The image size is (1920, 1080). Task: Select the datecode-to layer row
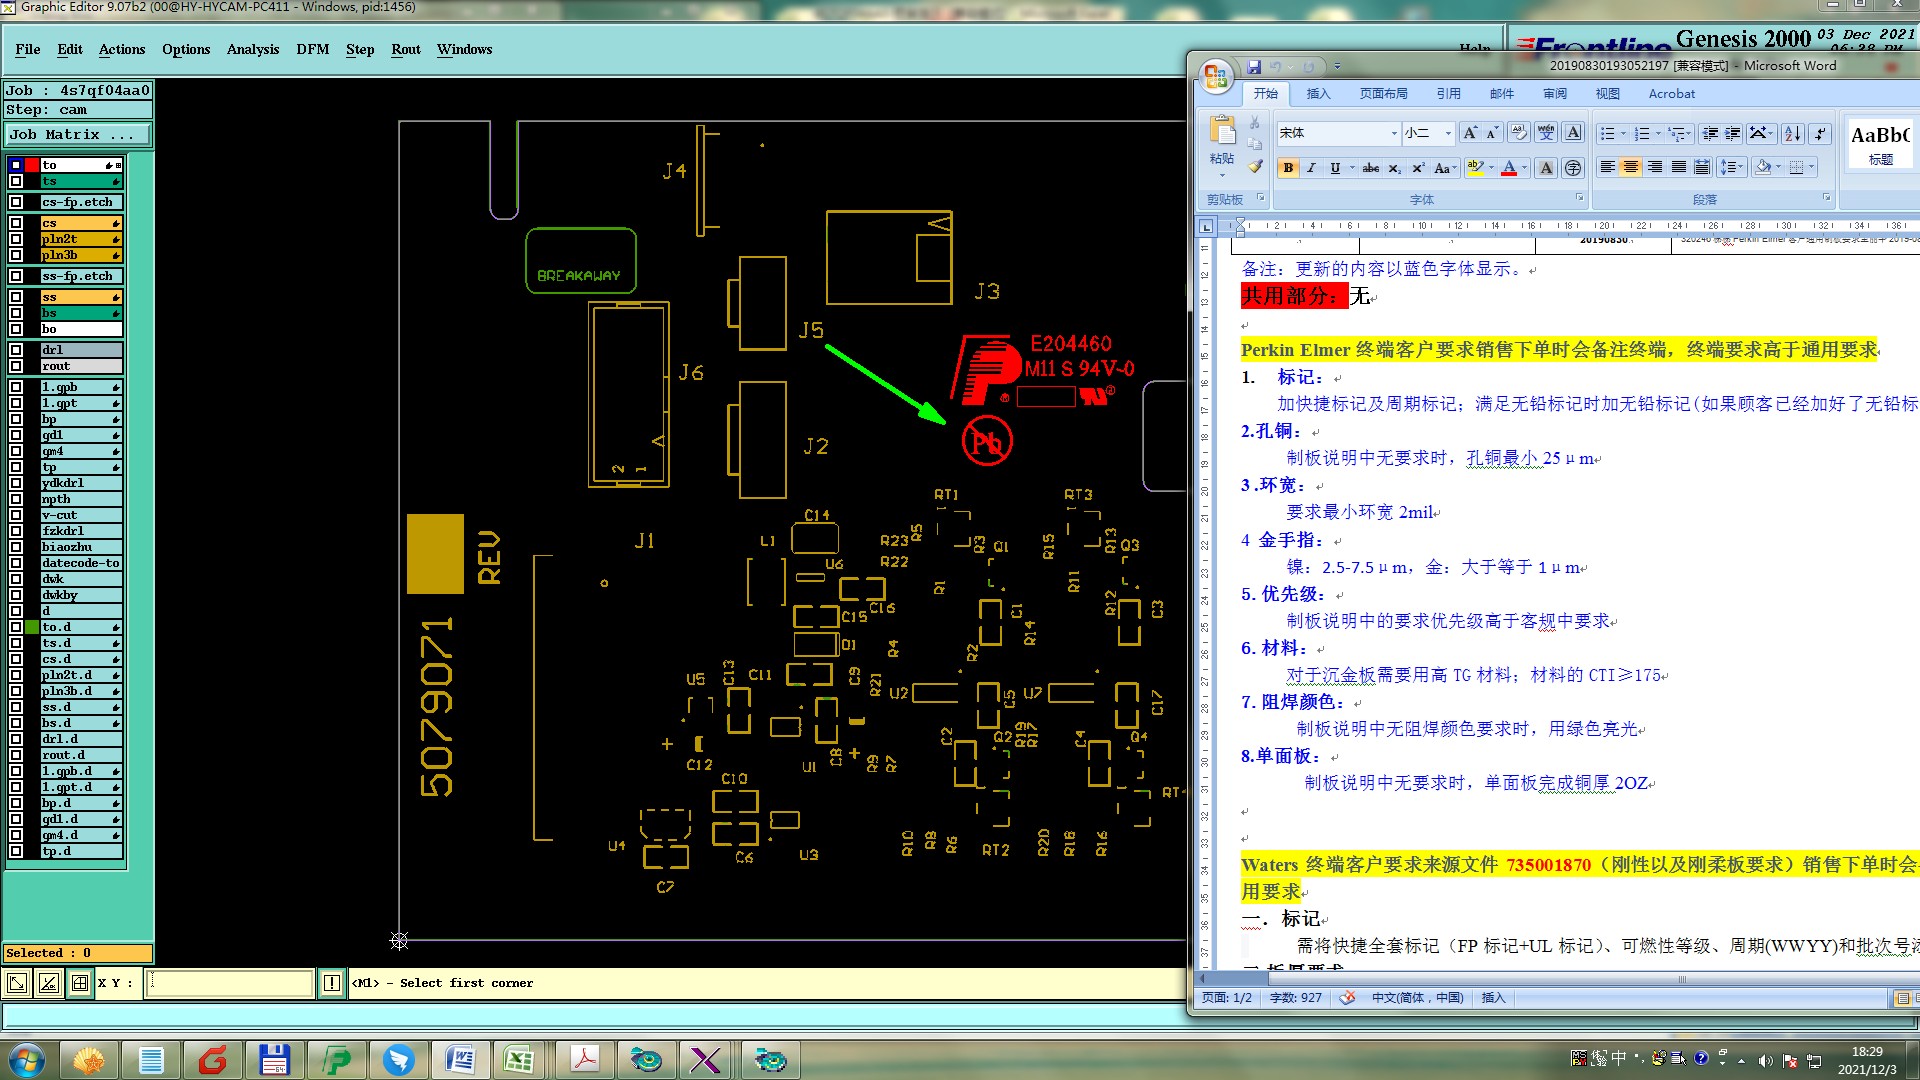80,563
